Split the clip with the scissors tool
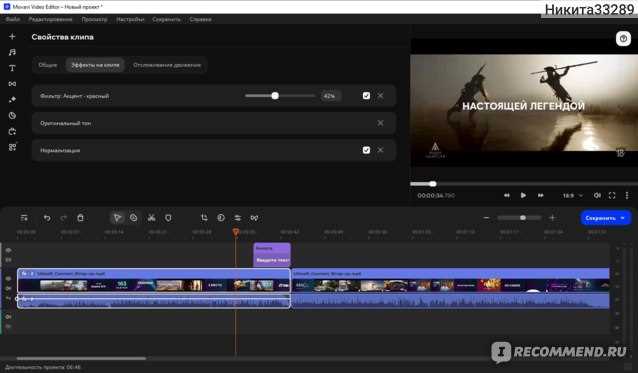This screenshot has width=638, height=373. 151,218
